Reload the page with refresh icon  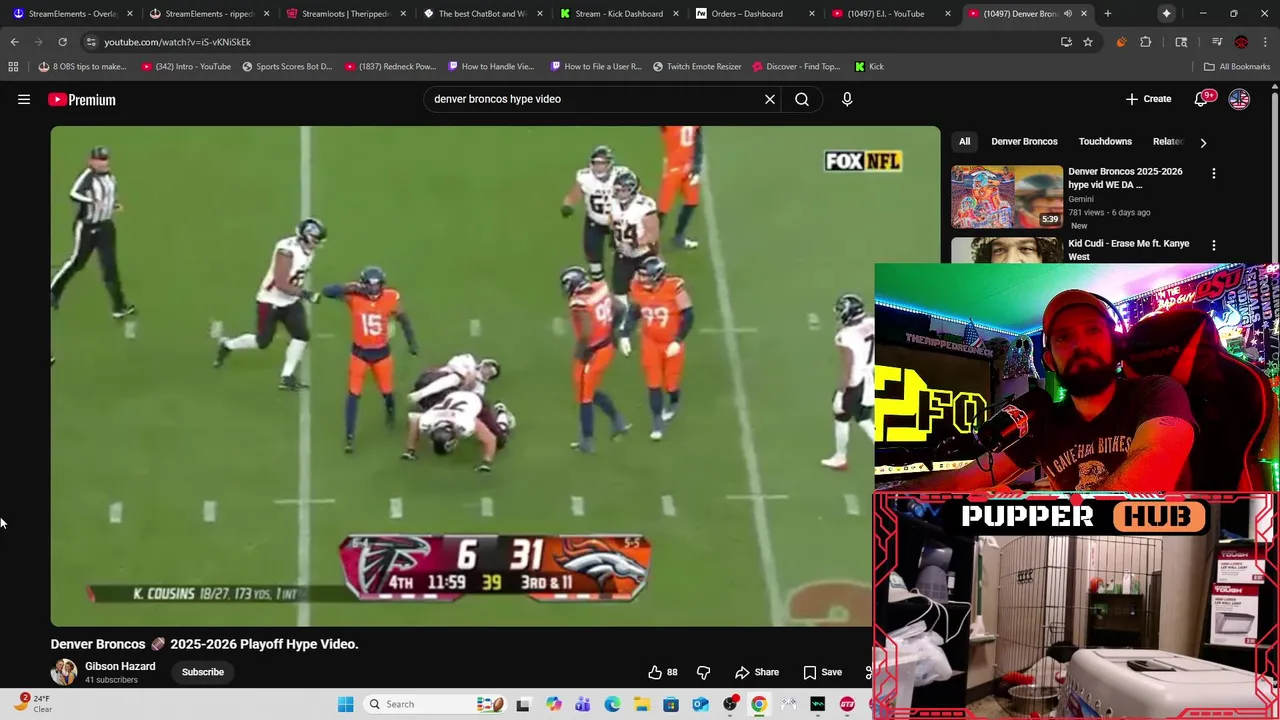(x=62, y=42)
